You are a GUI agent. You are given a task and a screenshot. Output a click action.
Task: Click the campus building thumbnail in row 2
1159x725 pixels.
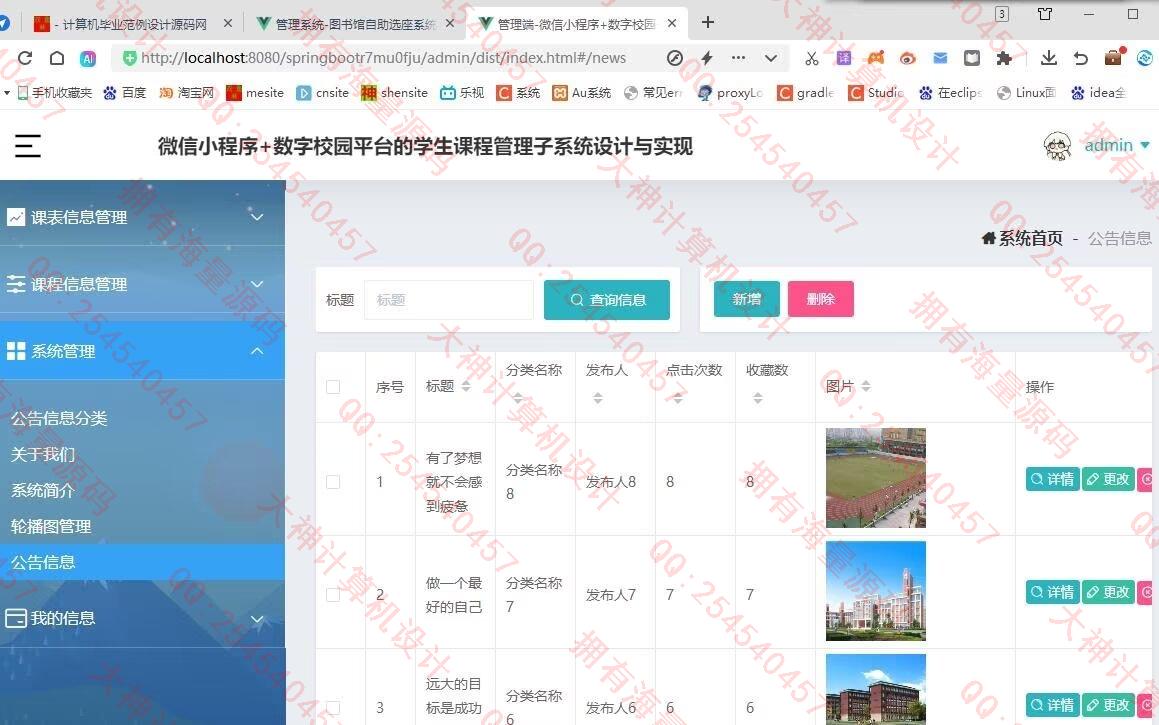(x=876, y=591)
